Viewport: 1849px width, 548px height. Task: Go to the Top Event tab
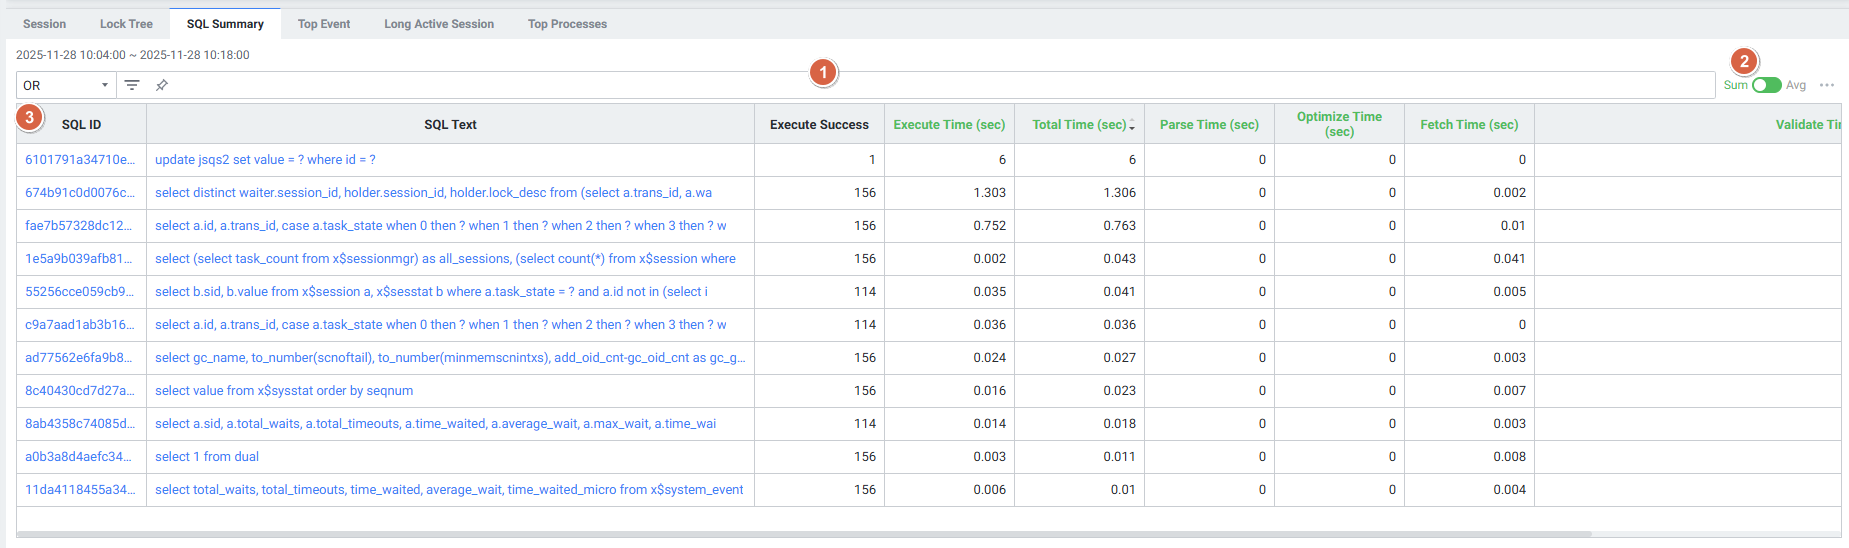pyautogui.click(x=324, y=24)
